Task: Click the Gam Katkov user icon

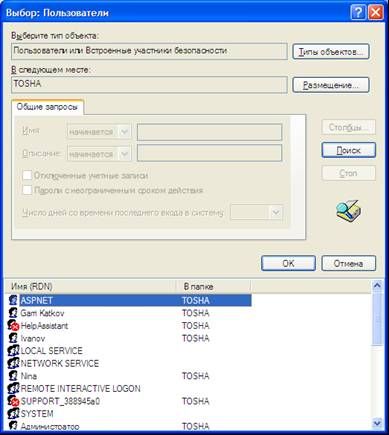Action: coord(13,313)
